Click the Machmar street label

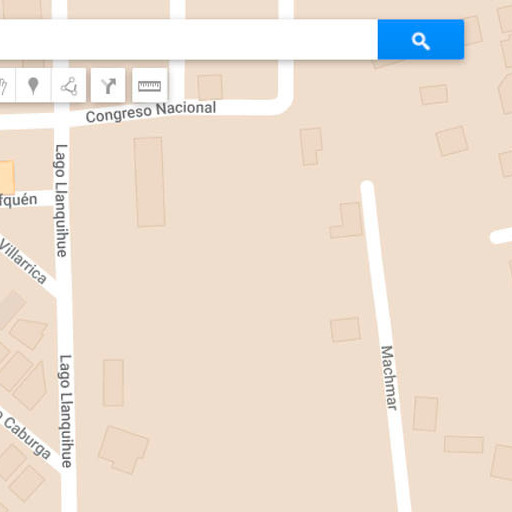point(389,378)
